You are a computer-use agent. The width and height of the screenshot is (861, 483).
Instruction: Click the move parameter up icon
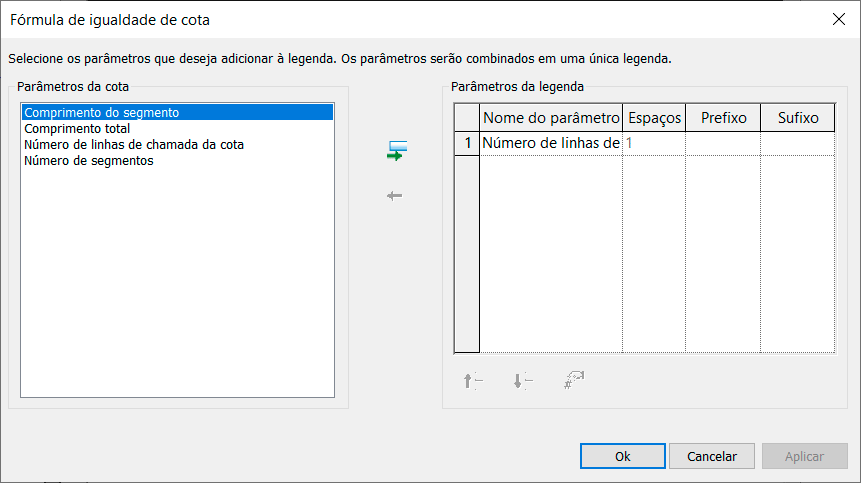[x=473, y=380]
